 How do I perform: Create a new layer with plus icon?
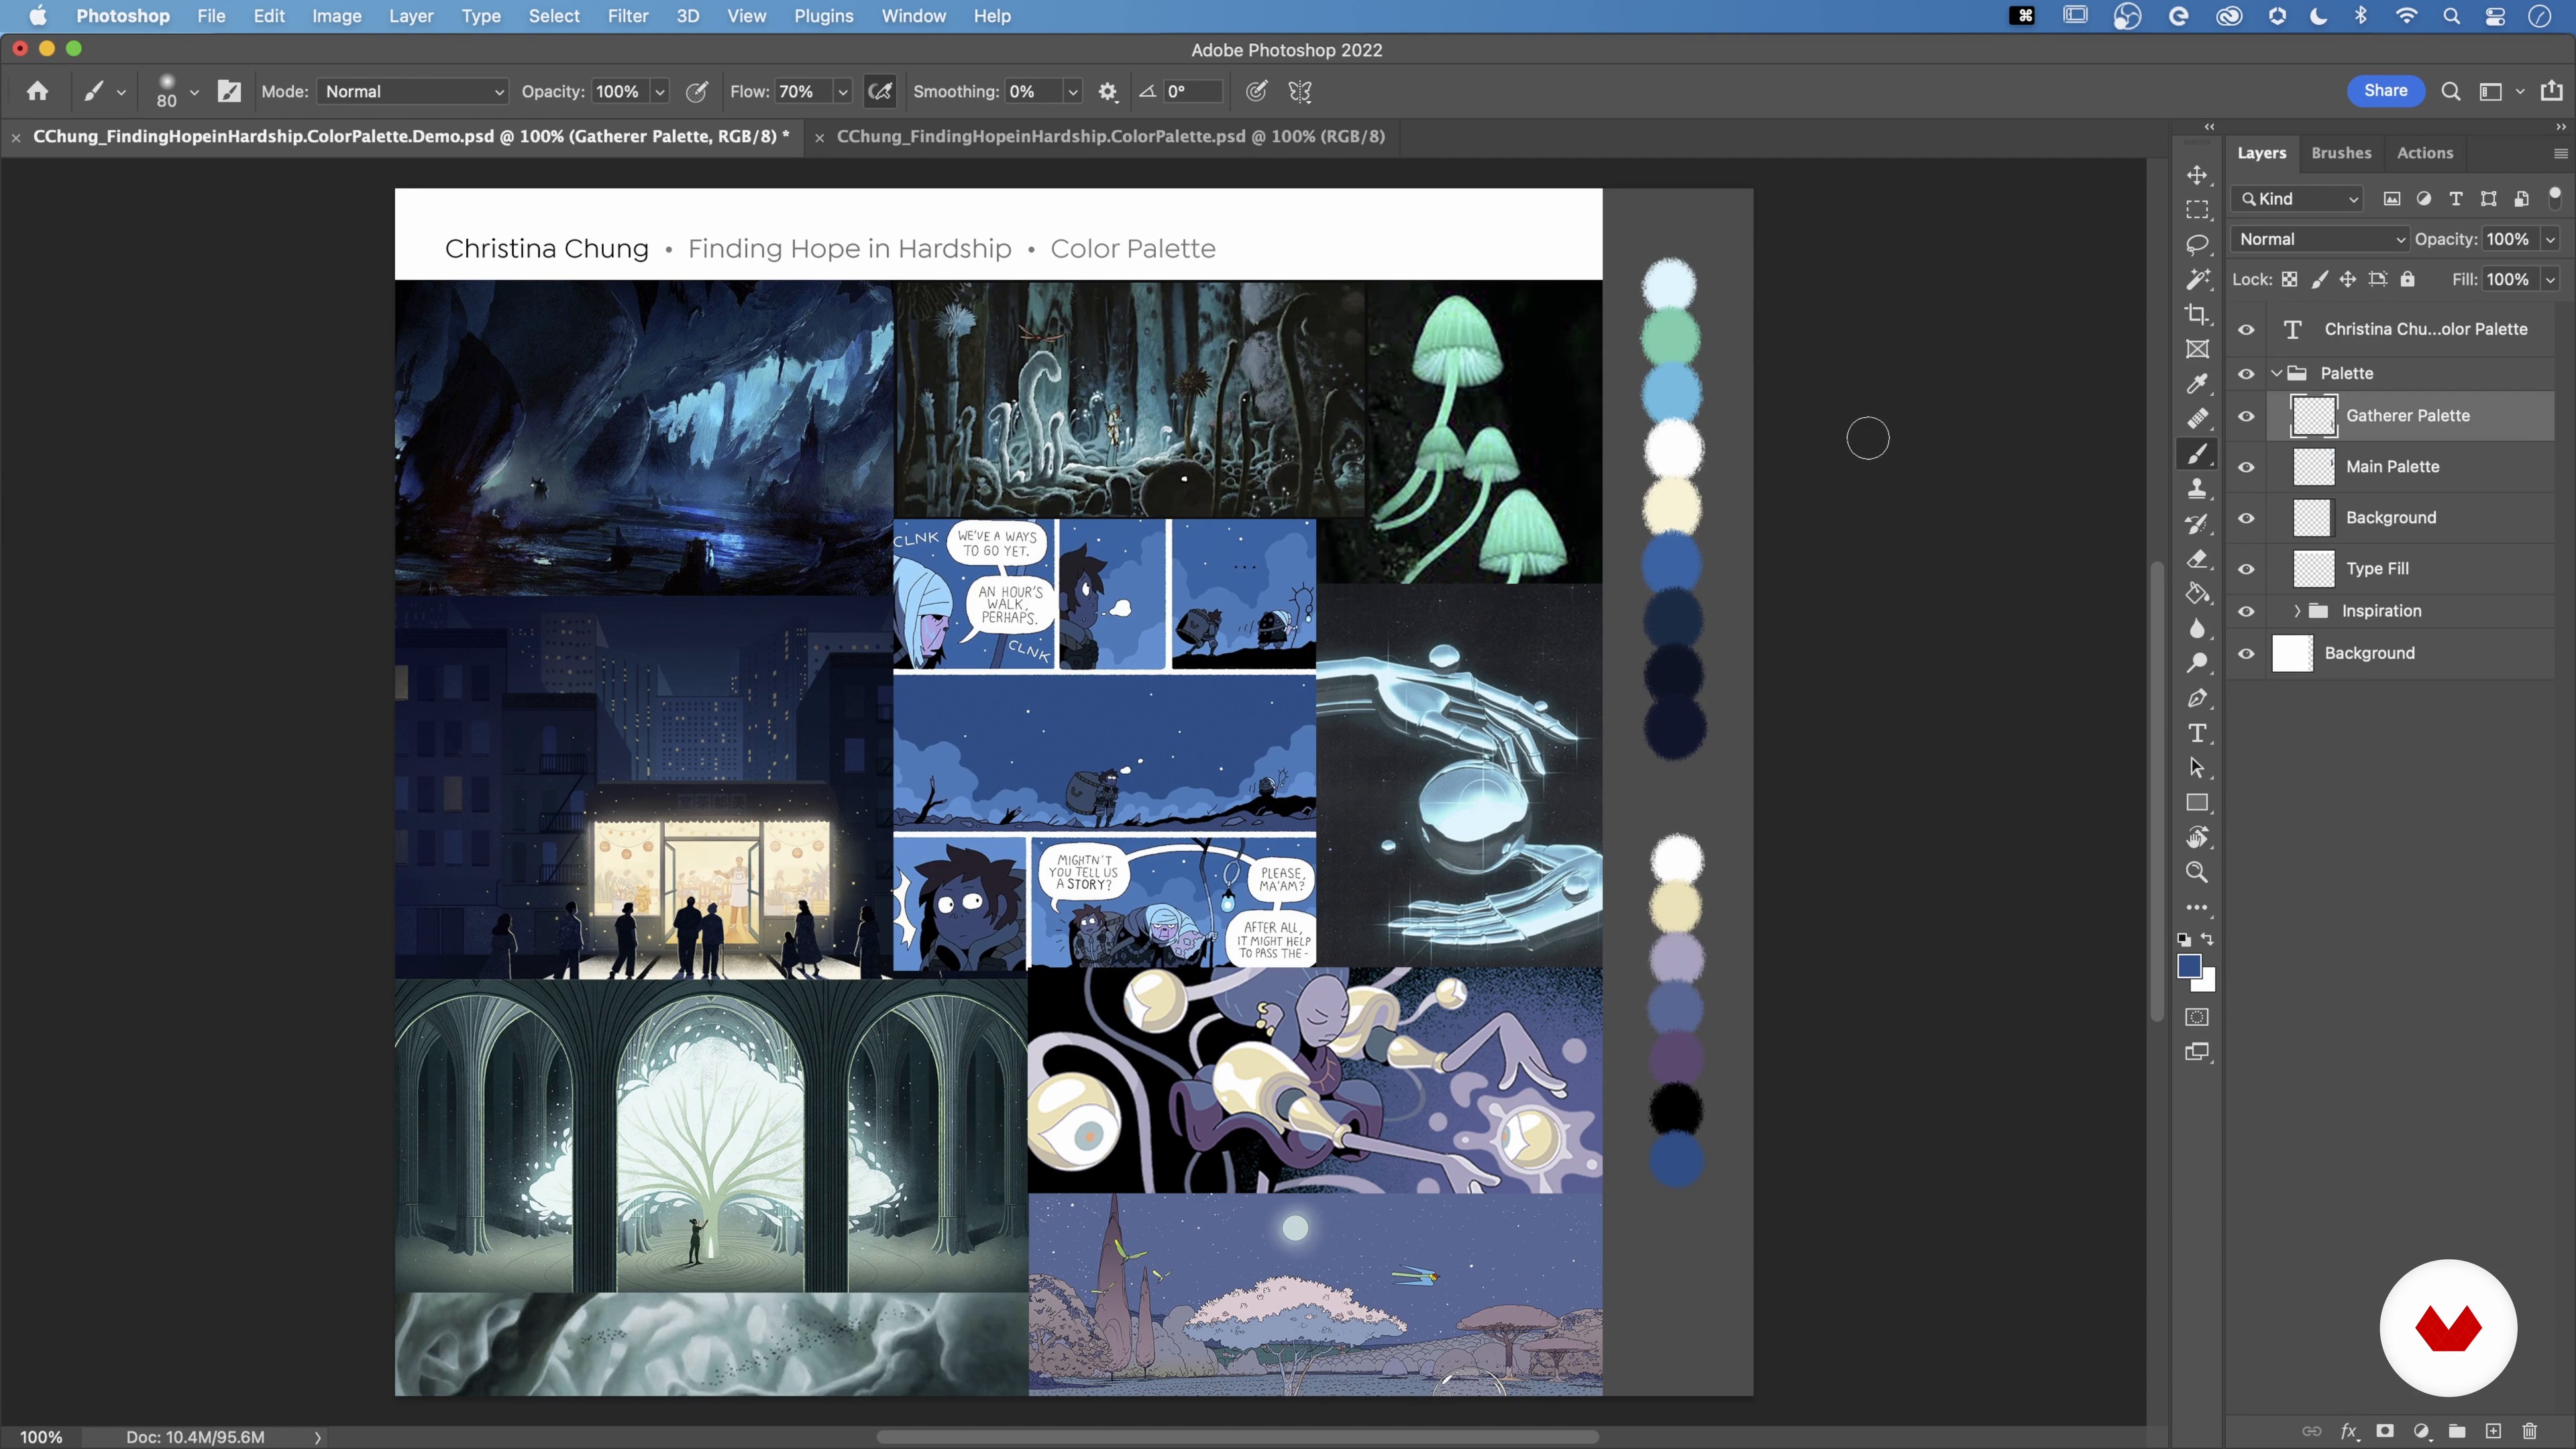click(x=2493, y=1431)
